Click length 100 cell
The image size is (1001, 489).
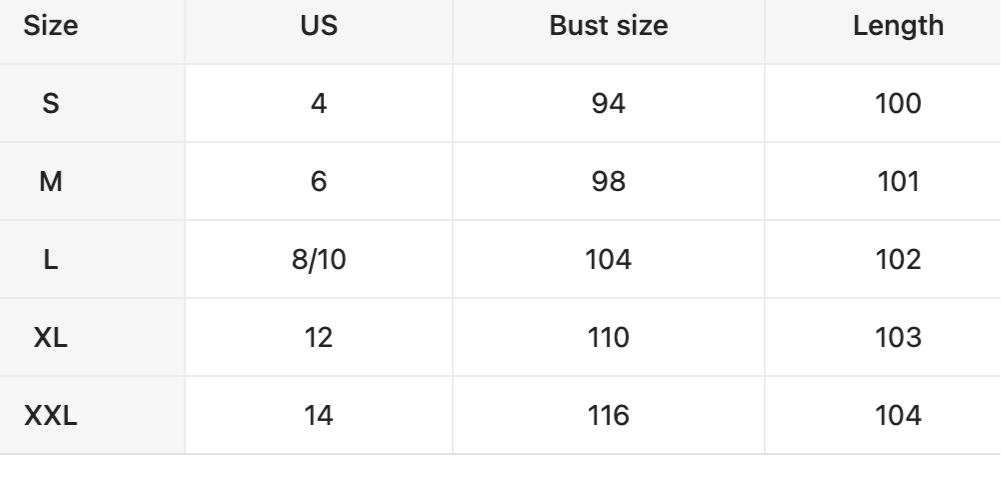point(898,105)
